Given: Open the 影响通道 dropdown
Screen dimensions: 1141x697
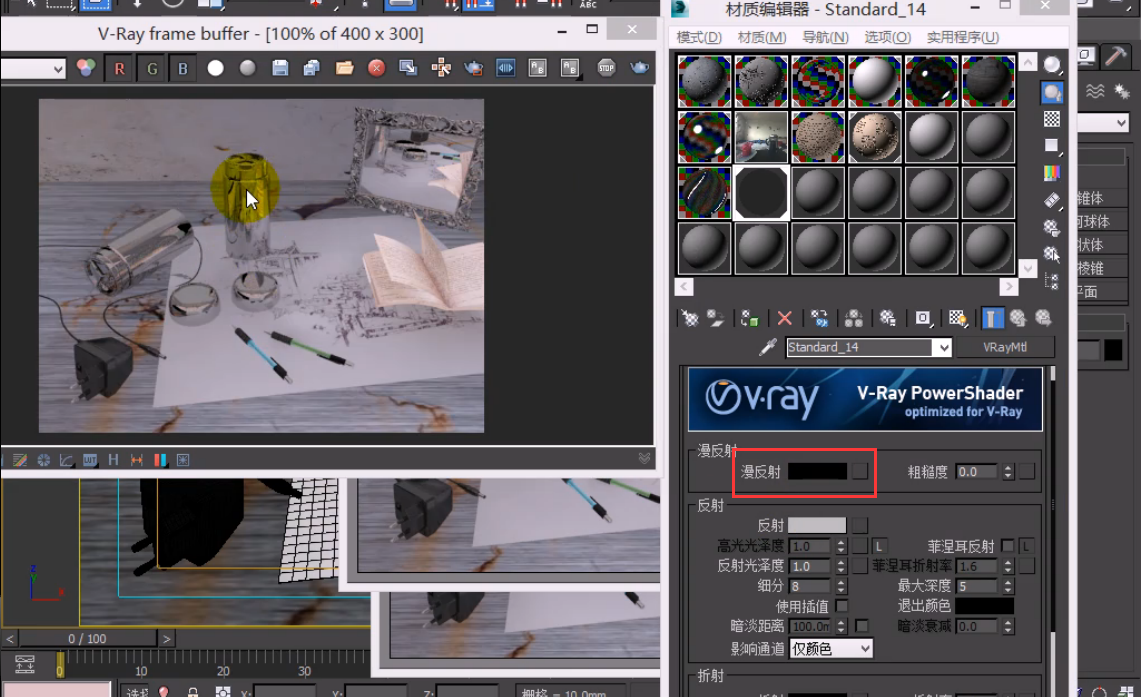Looking at the screenshot, I should (x=831, y=649).
